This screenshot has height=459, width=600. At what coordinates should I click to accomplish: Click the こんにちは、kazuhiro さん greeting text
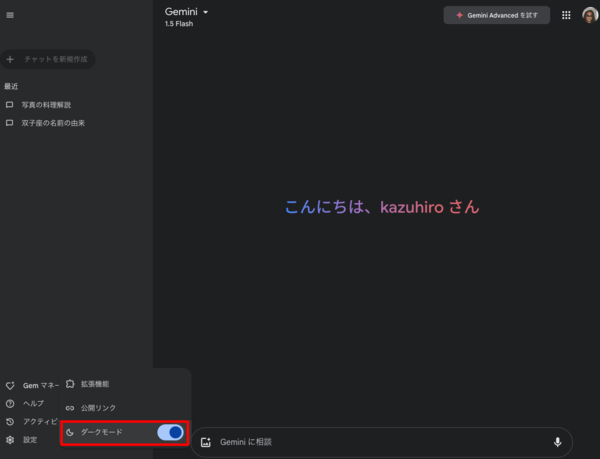point(382,207)
